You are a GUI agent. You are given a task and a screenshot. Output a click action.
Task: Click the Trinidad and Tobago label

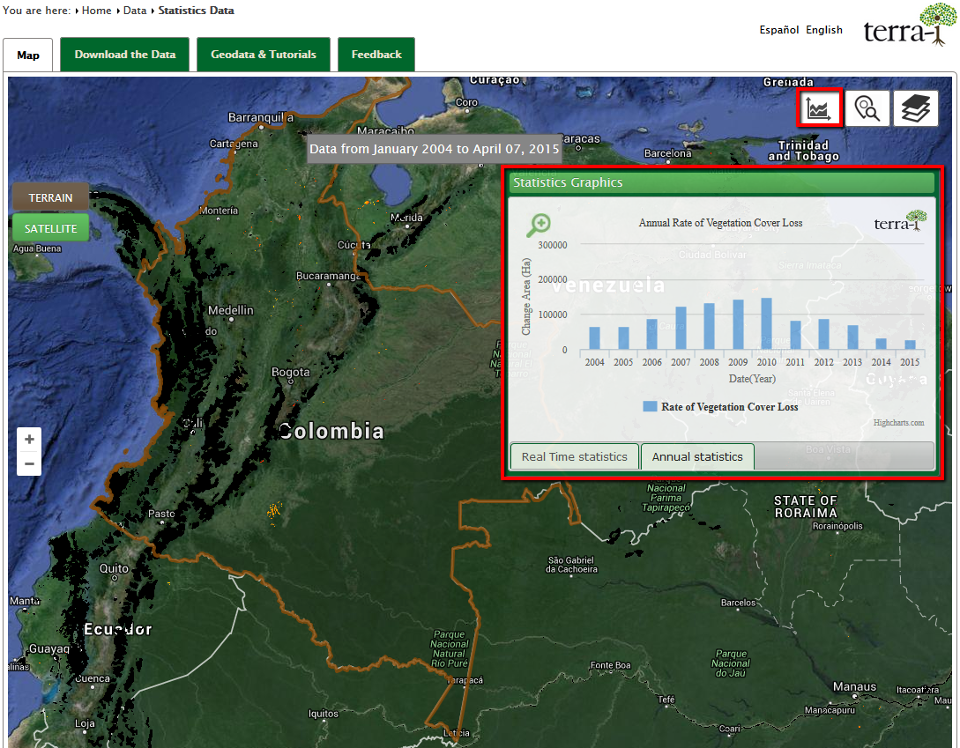pyautogui.click(x=803, y=151)
